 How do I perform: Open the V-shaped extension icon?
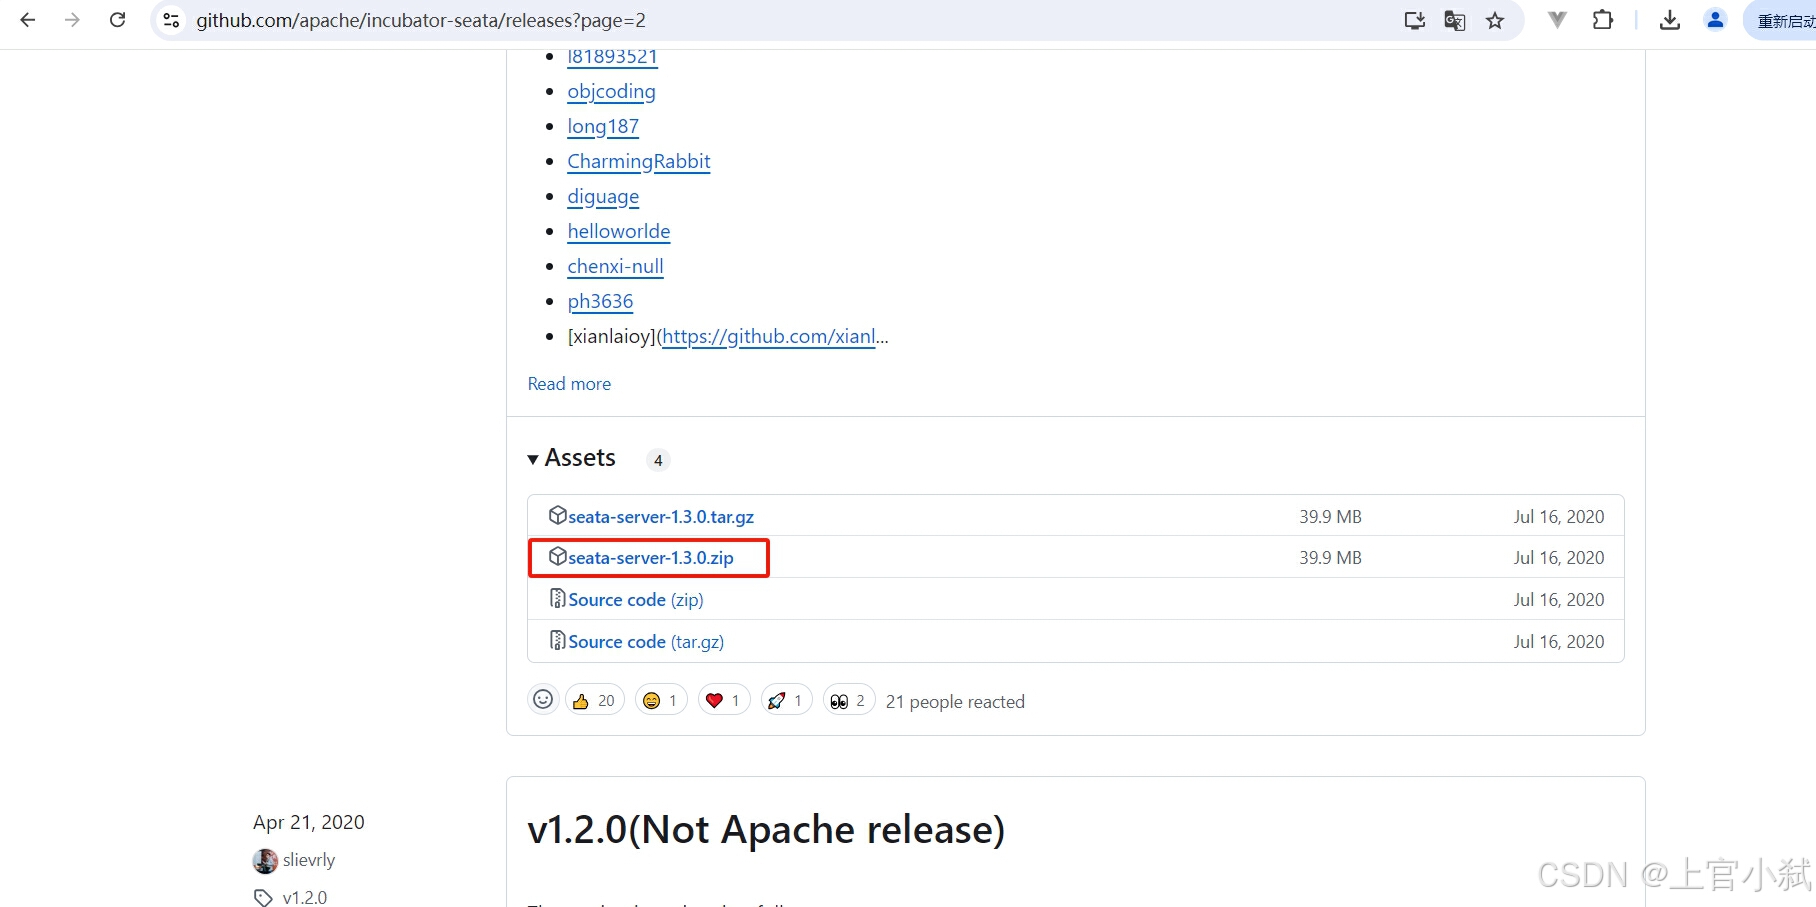click(1557, 20)
